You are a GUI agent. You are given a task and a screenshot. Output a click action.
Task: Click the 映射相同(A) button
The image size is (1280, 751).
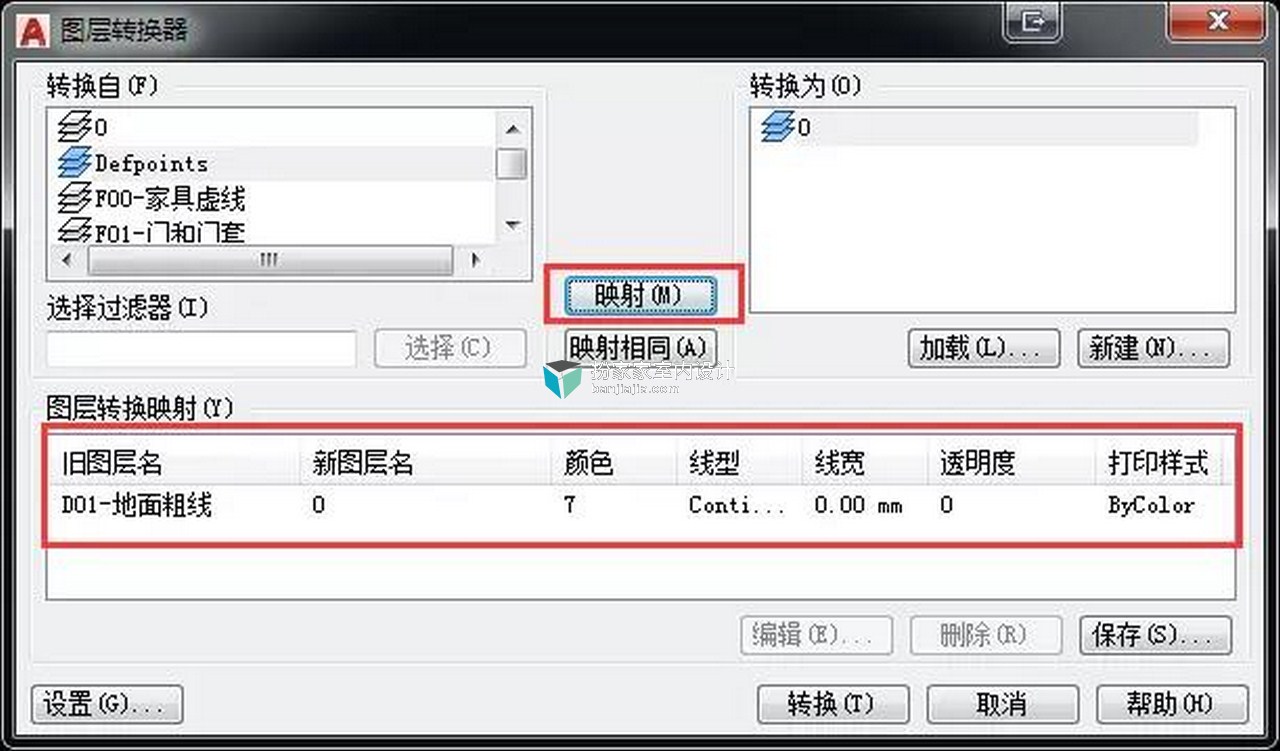641,347
